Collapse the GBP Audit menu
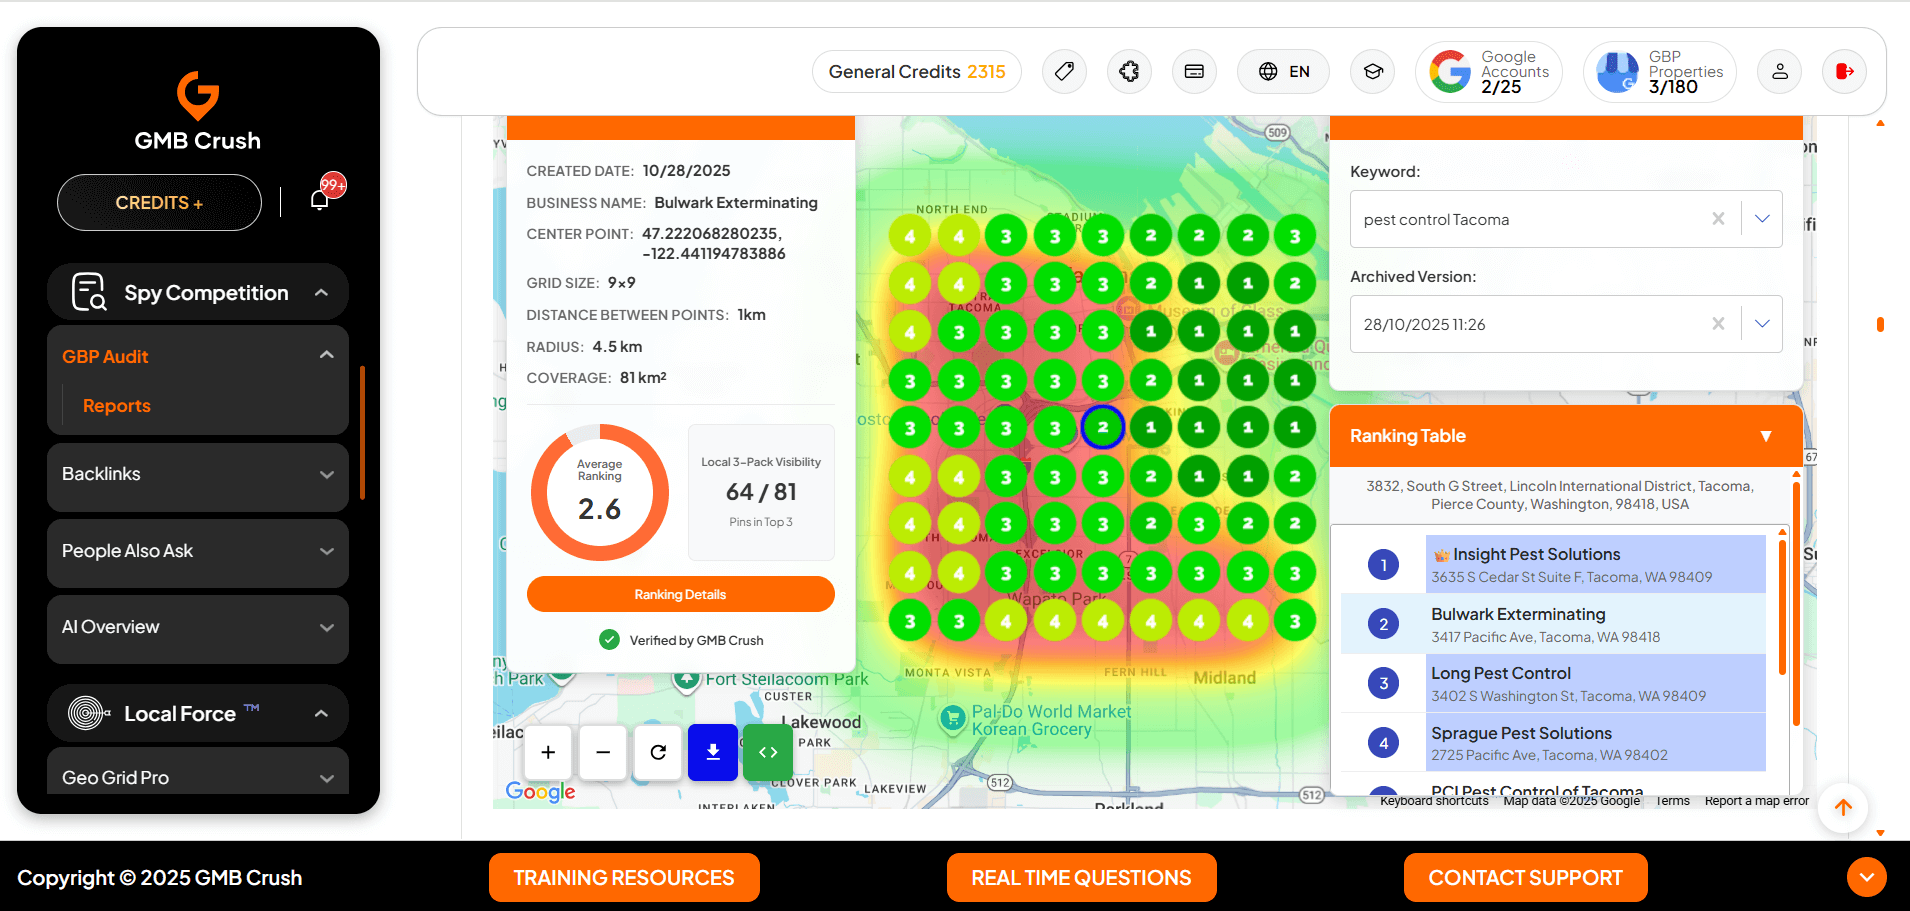This screenshot has width=1910, height=911. tap(326, 355)
